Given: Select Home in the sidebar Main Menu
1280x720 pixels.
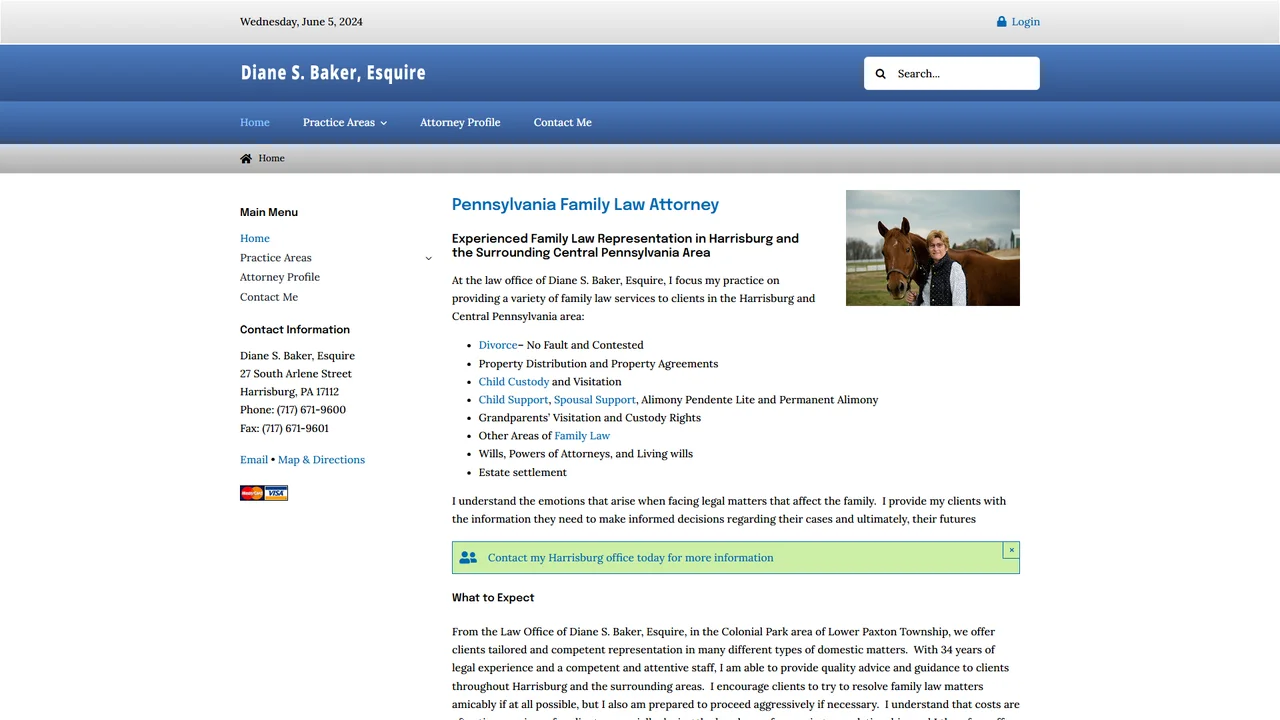Looking at the screenshot, I should tap(255, 238).
